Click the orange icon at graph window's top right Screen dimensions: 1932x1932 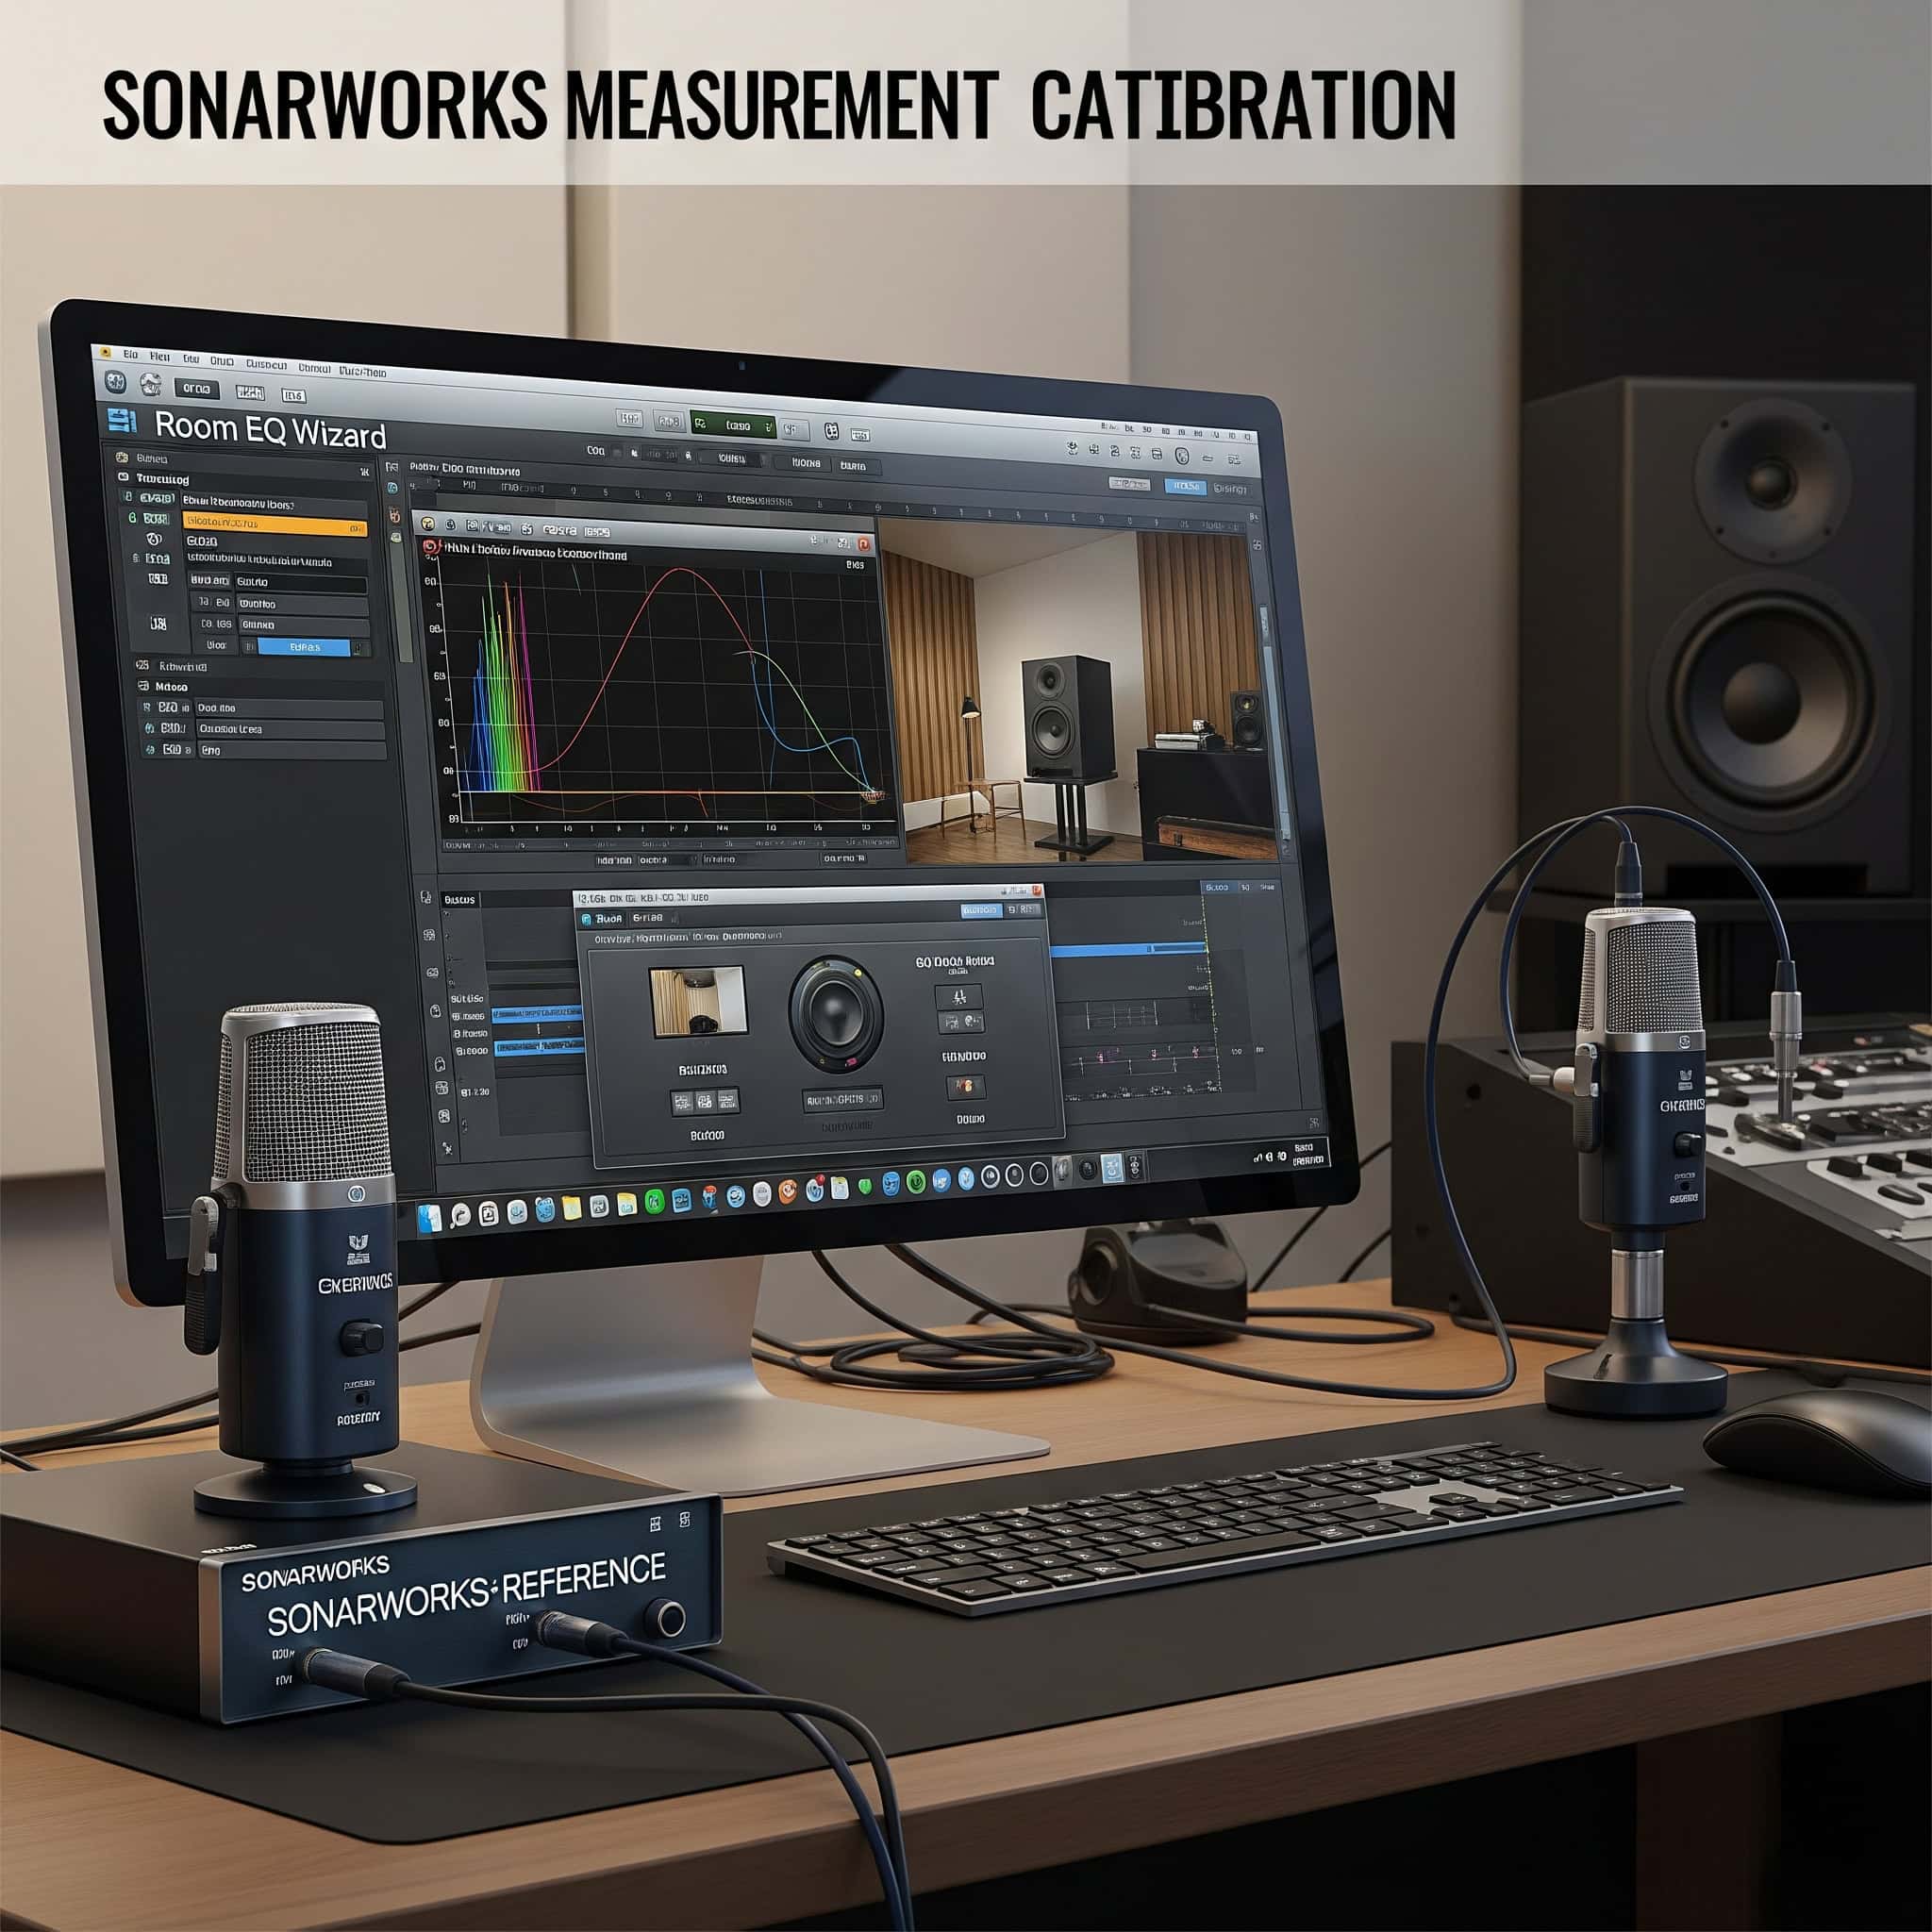click(864, 544)
